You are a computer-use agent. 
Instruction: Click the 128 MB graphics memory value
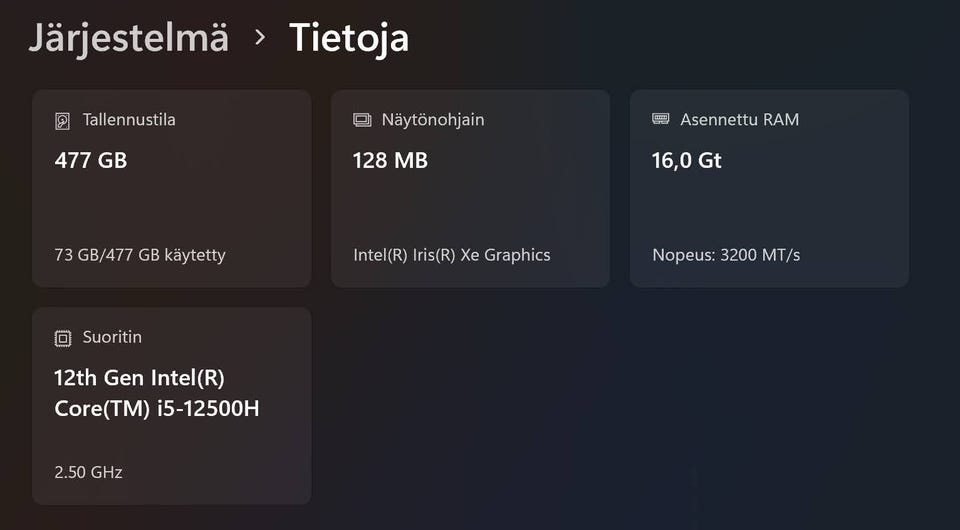coord(391,160)
